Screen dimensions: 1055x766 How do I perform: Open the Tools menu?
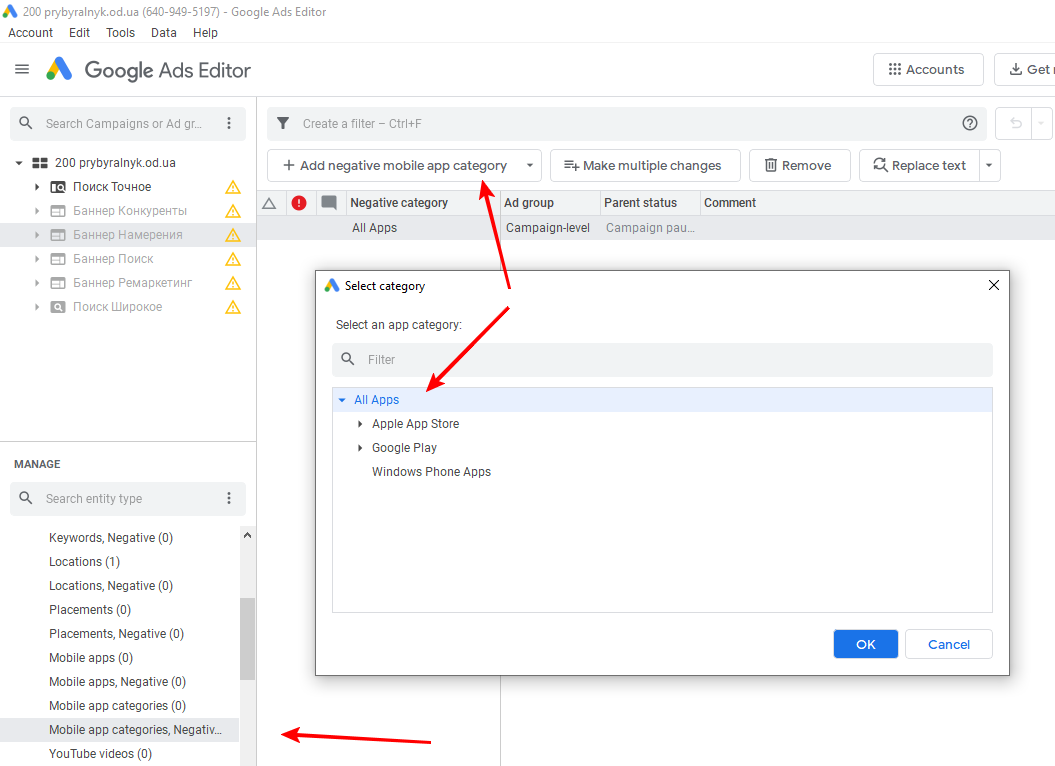(x=120, y=32)
